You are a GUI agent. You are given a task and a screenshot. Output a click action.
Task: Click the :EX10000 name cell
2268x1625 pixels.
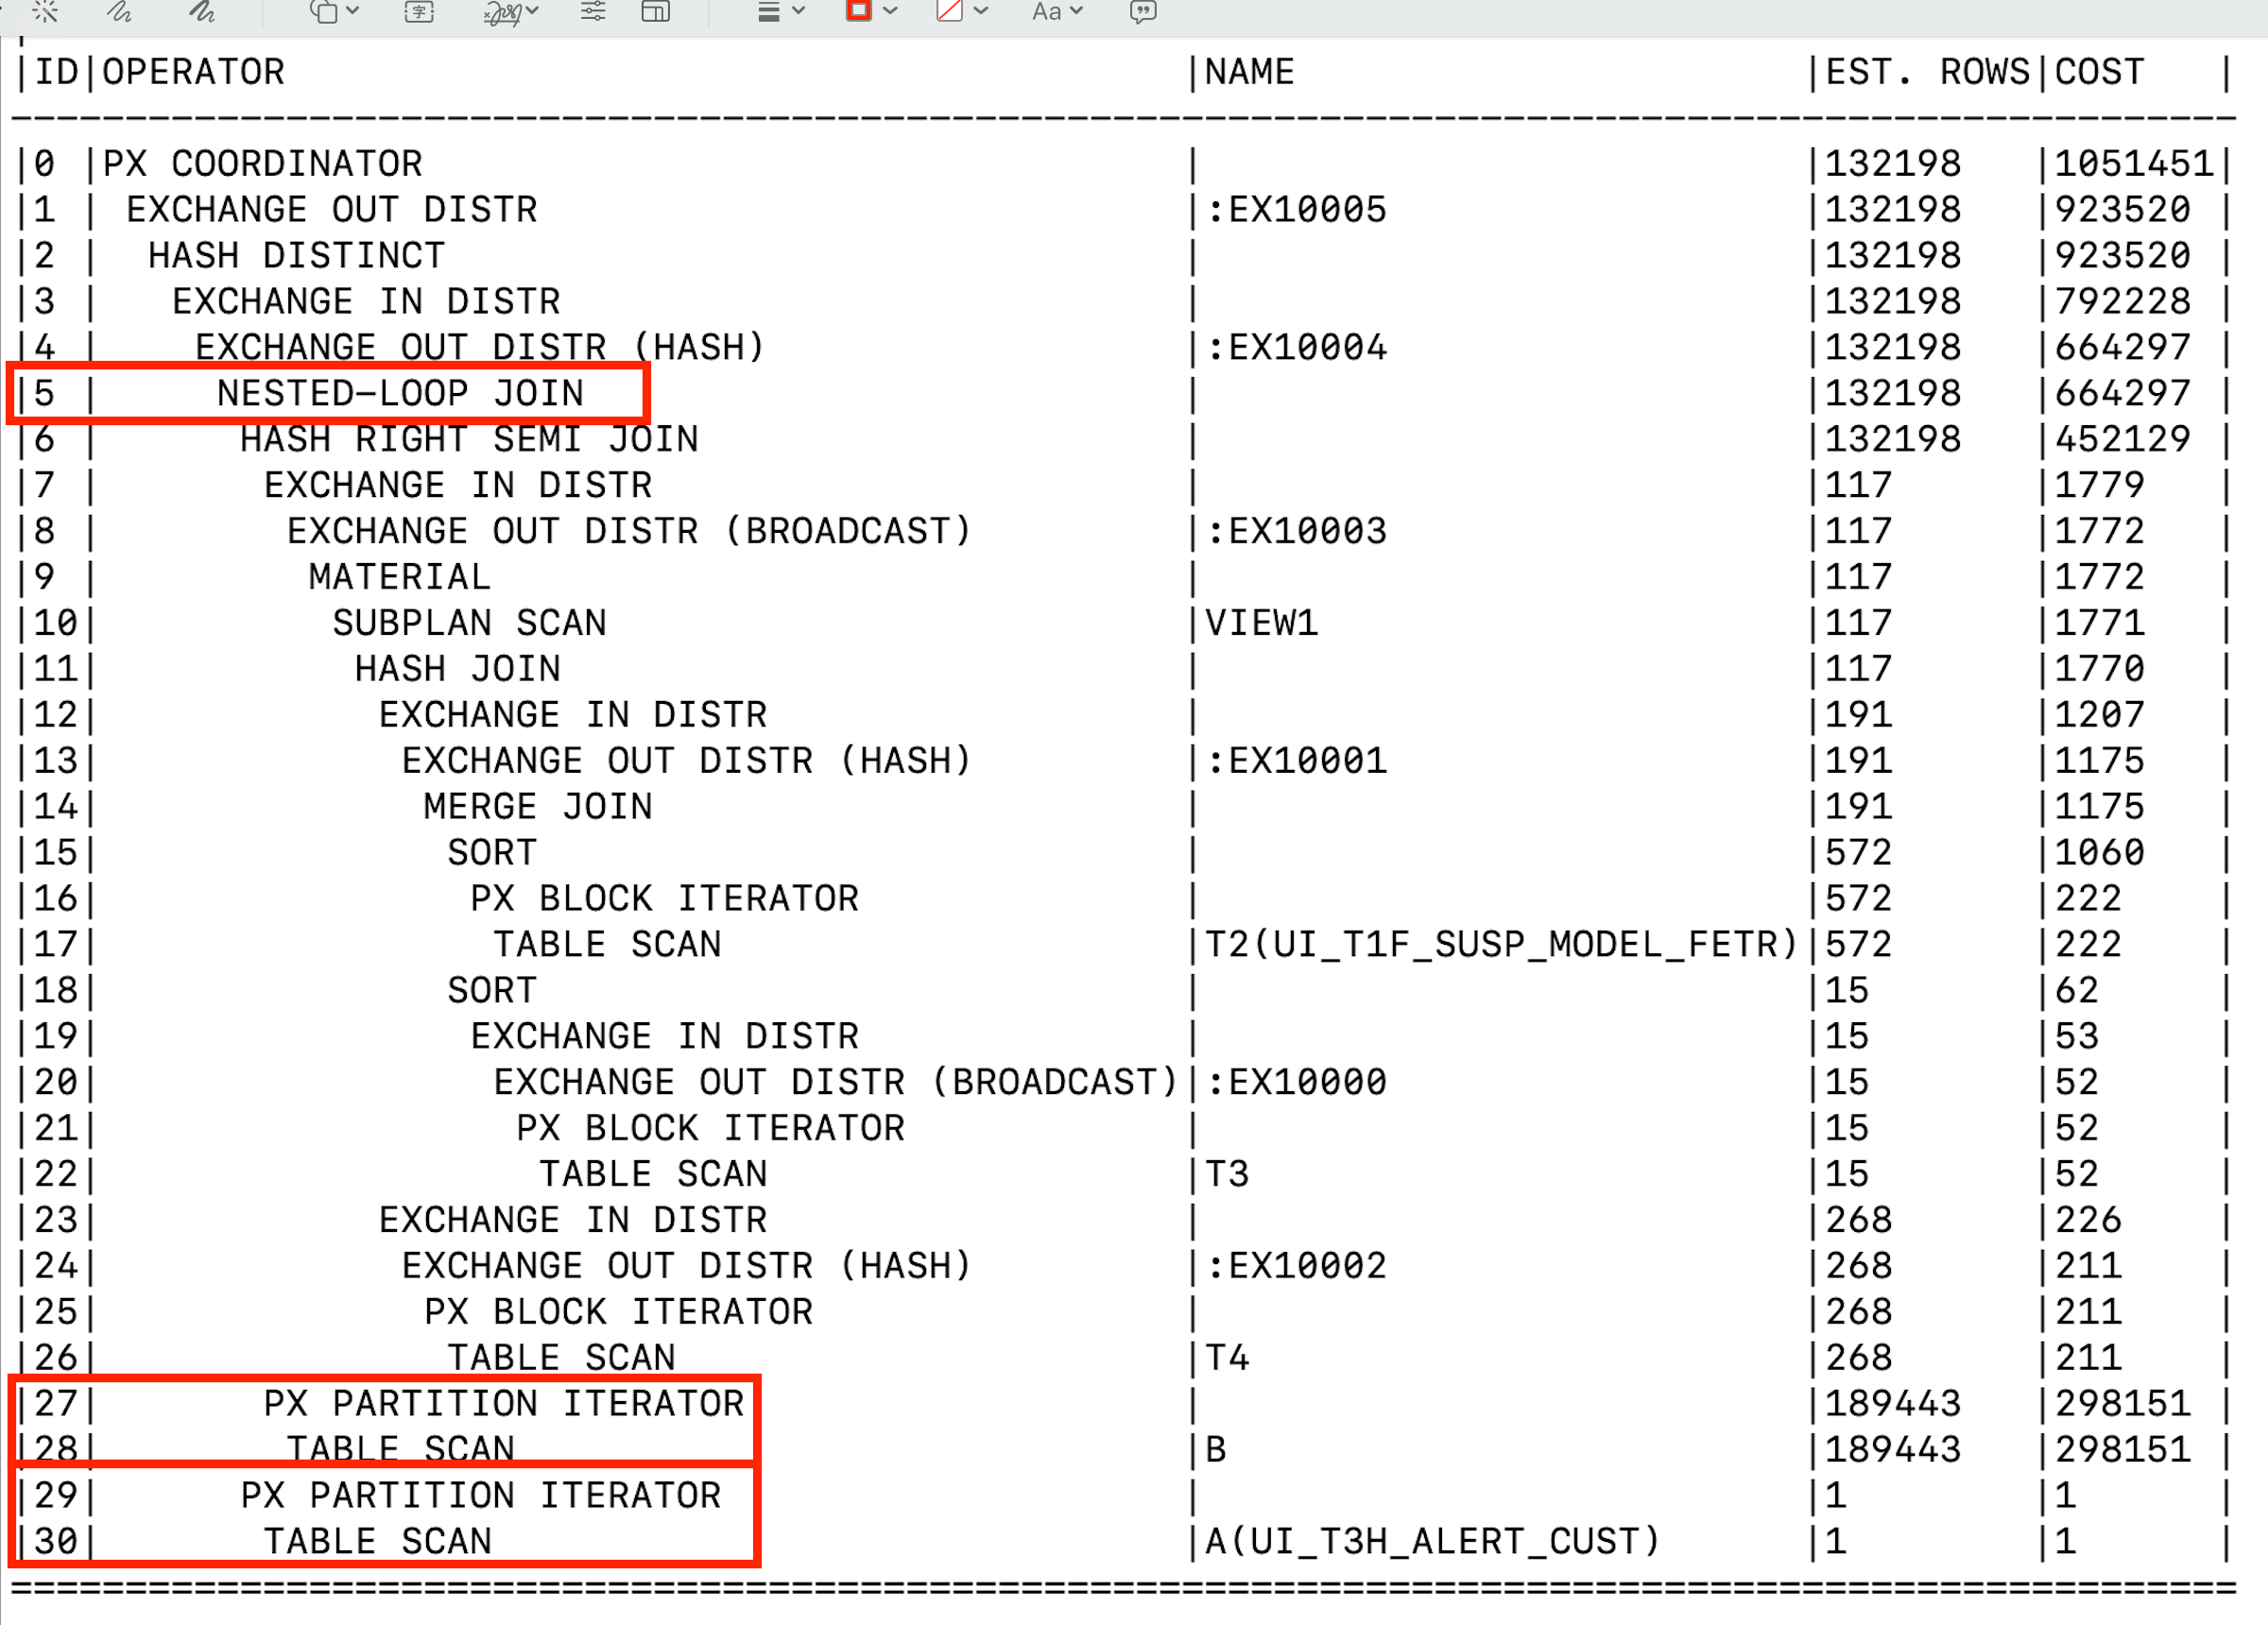tap(1297, 1082)
